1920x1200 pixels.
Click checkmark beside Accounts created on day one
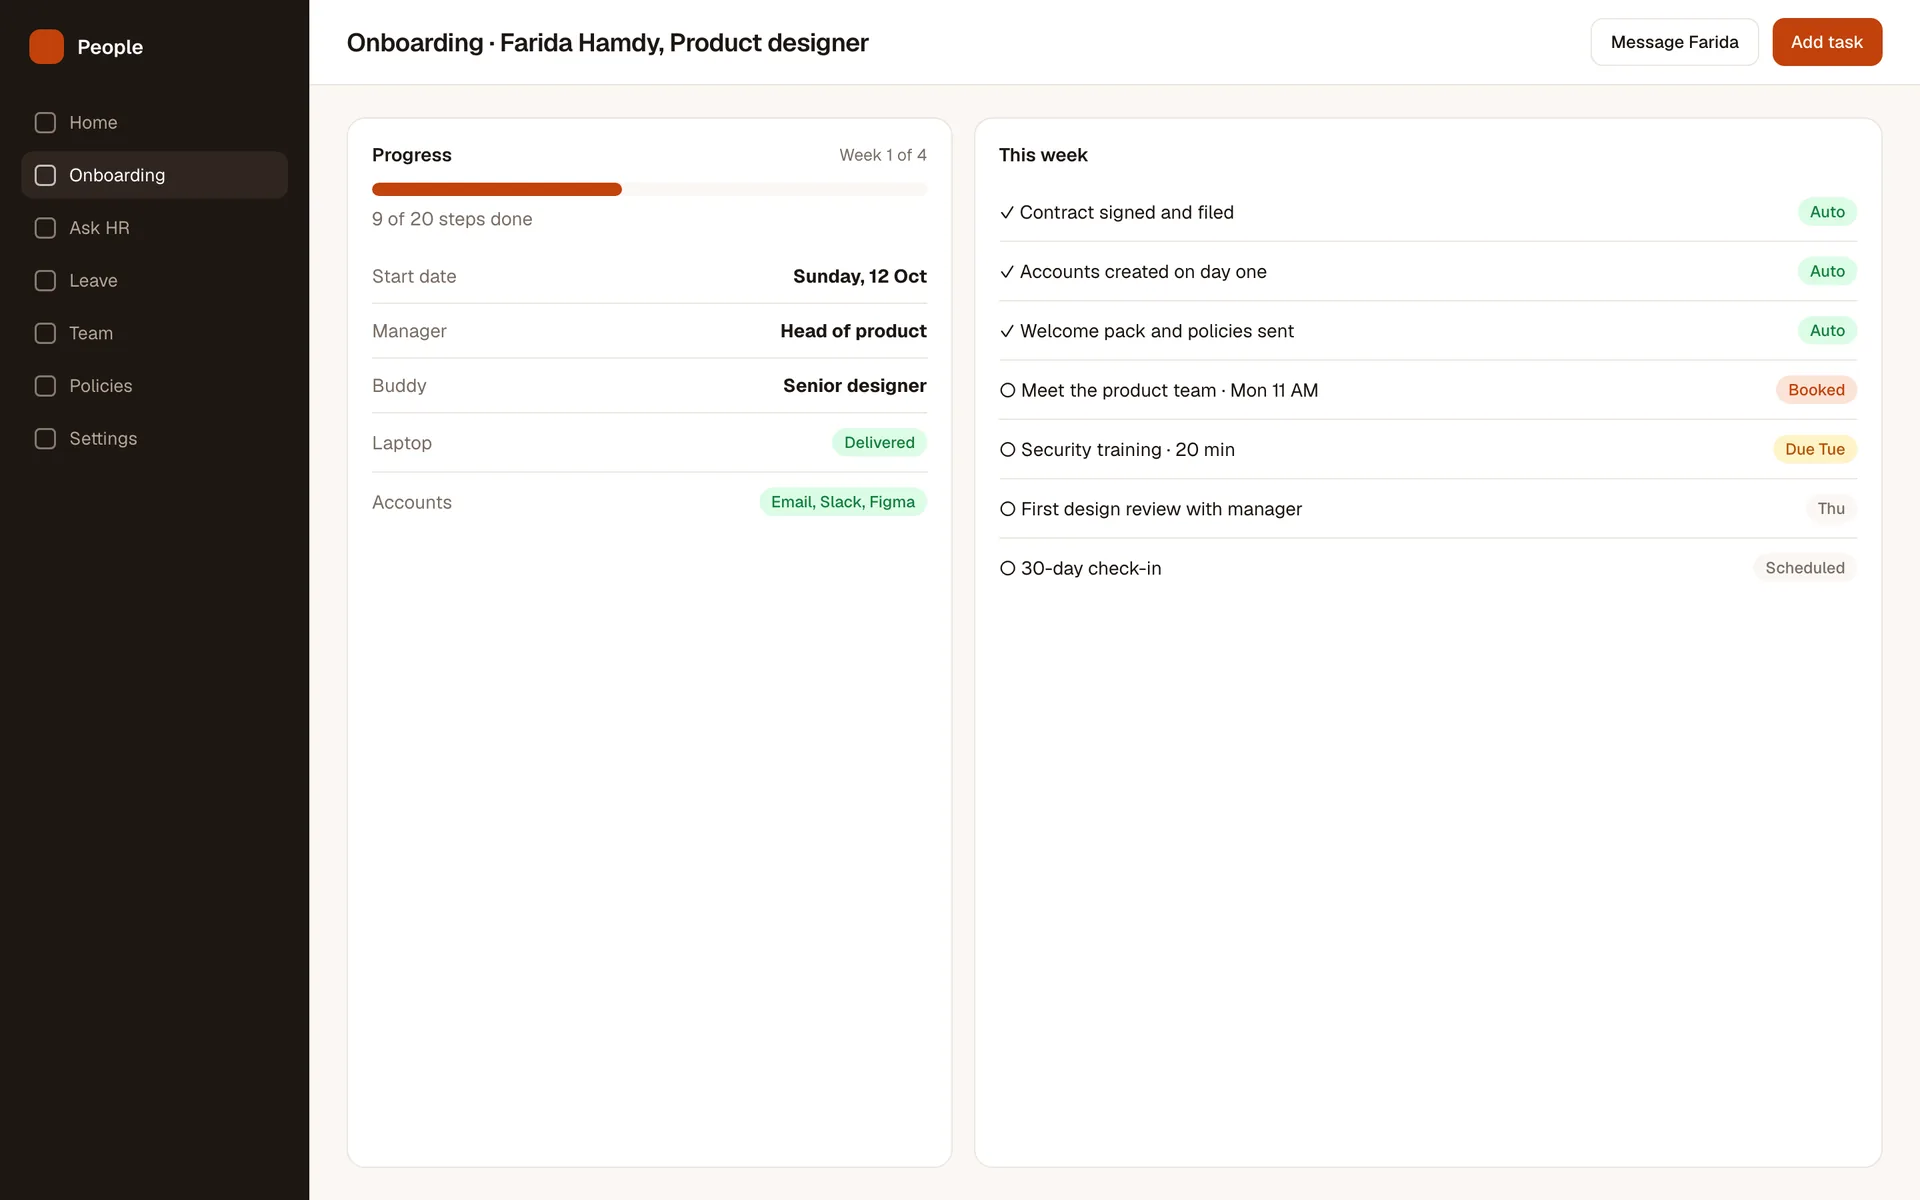[x=1007, y=272]
